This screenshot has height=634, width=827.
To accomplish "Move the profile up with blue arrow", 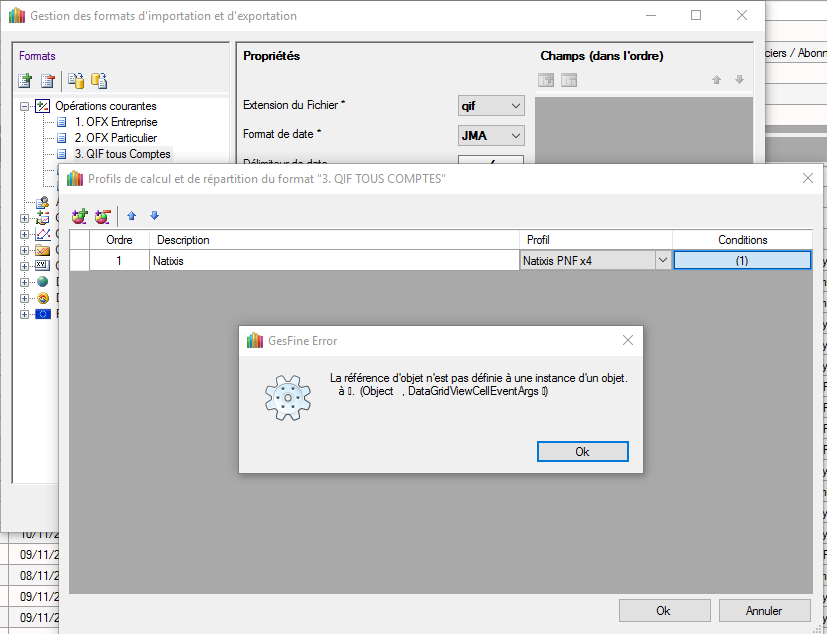I will tap(132, 215).
